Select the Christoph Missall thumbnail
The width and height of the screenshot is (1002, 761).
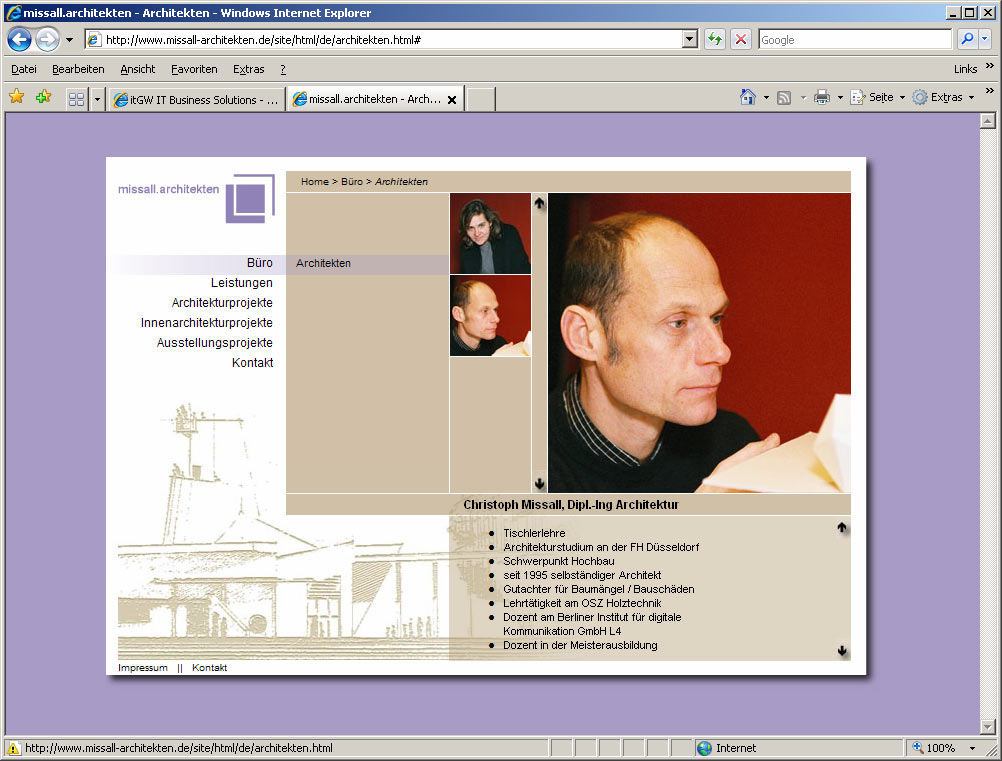click(490, 316)
